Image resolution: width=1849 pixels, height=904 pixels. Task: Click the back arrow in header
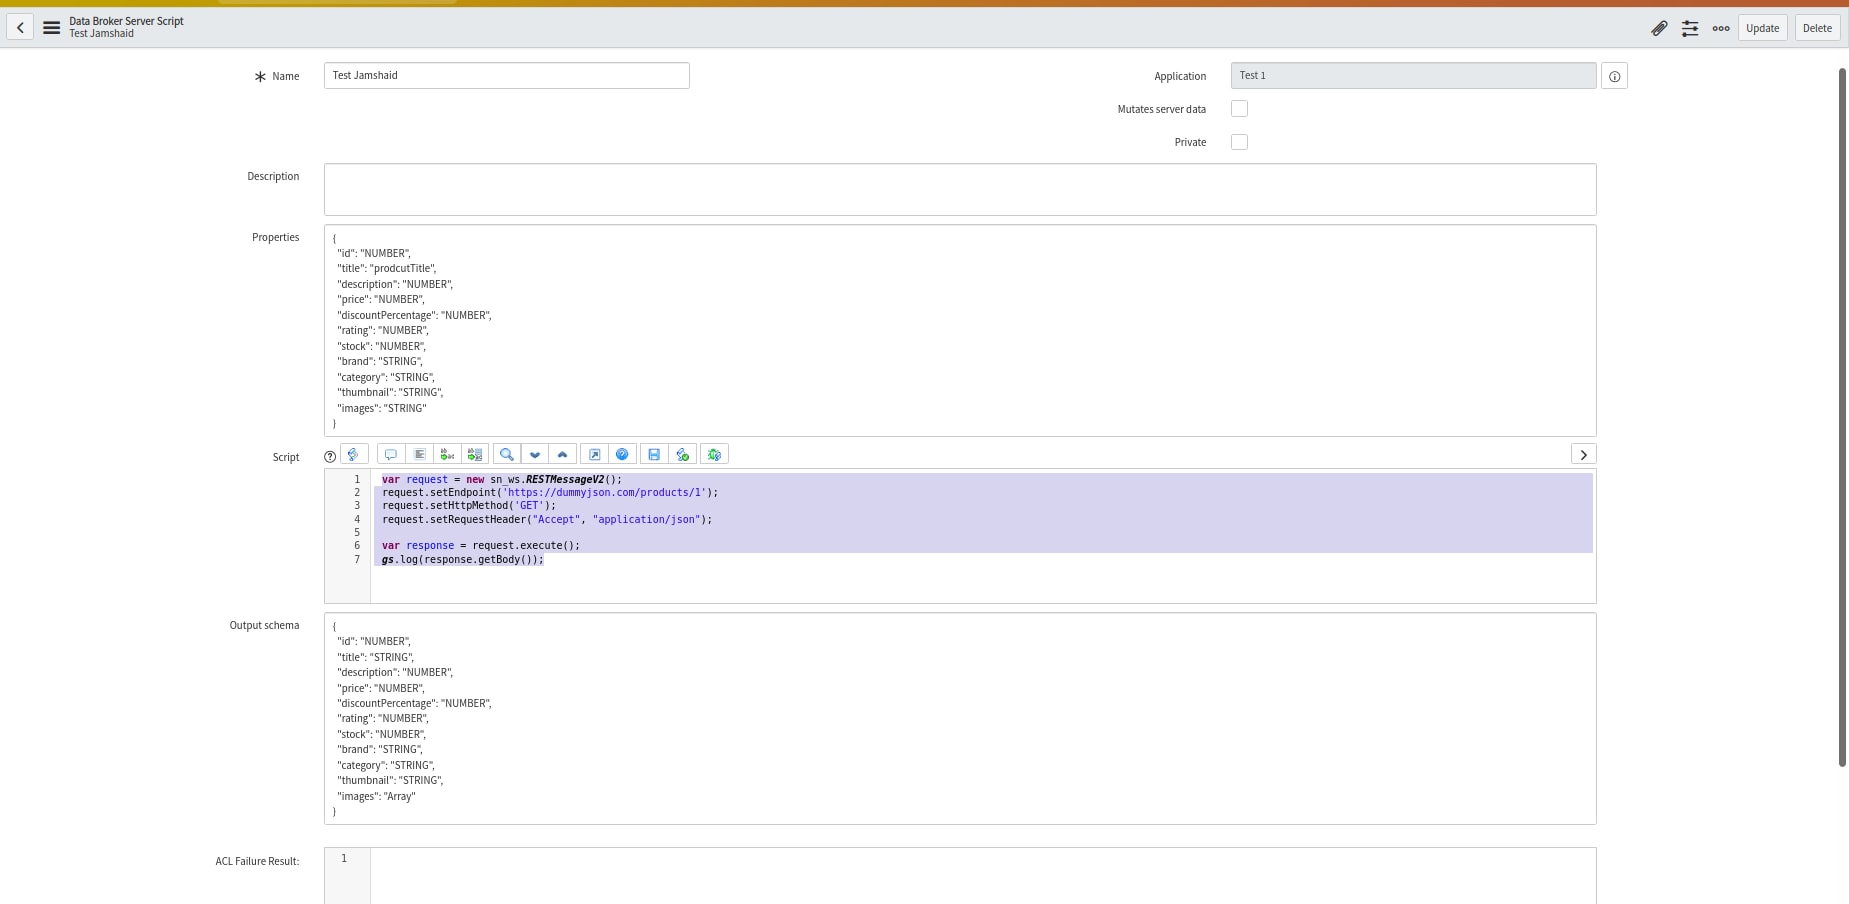click(20, 27)
